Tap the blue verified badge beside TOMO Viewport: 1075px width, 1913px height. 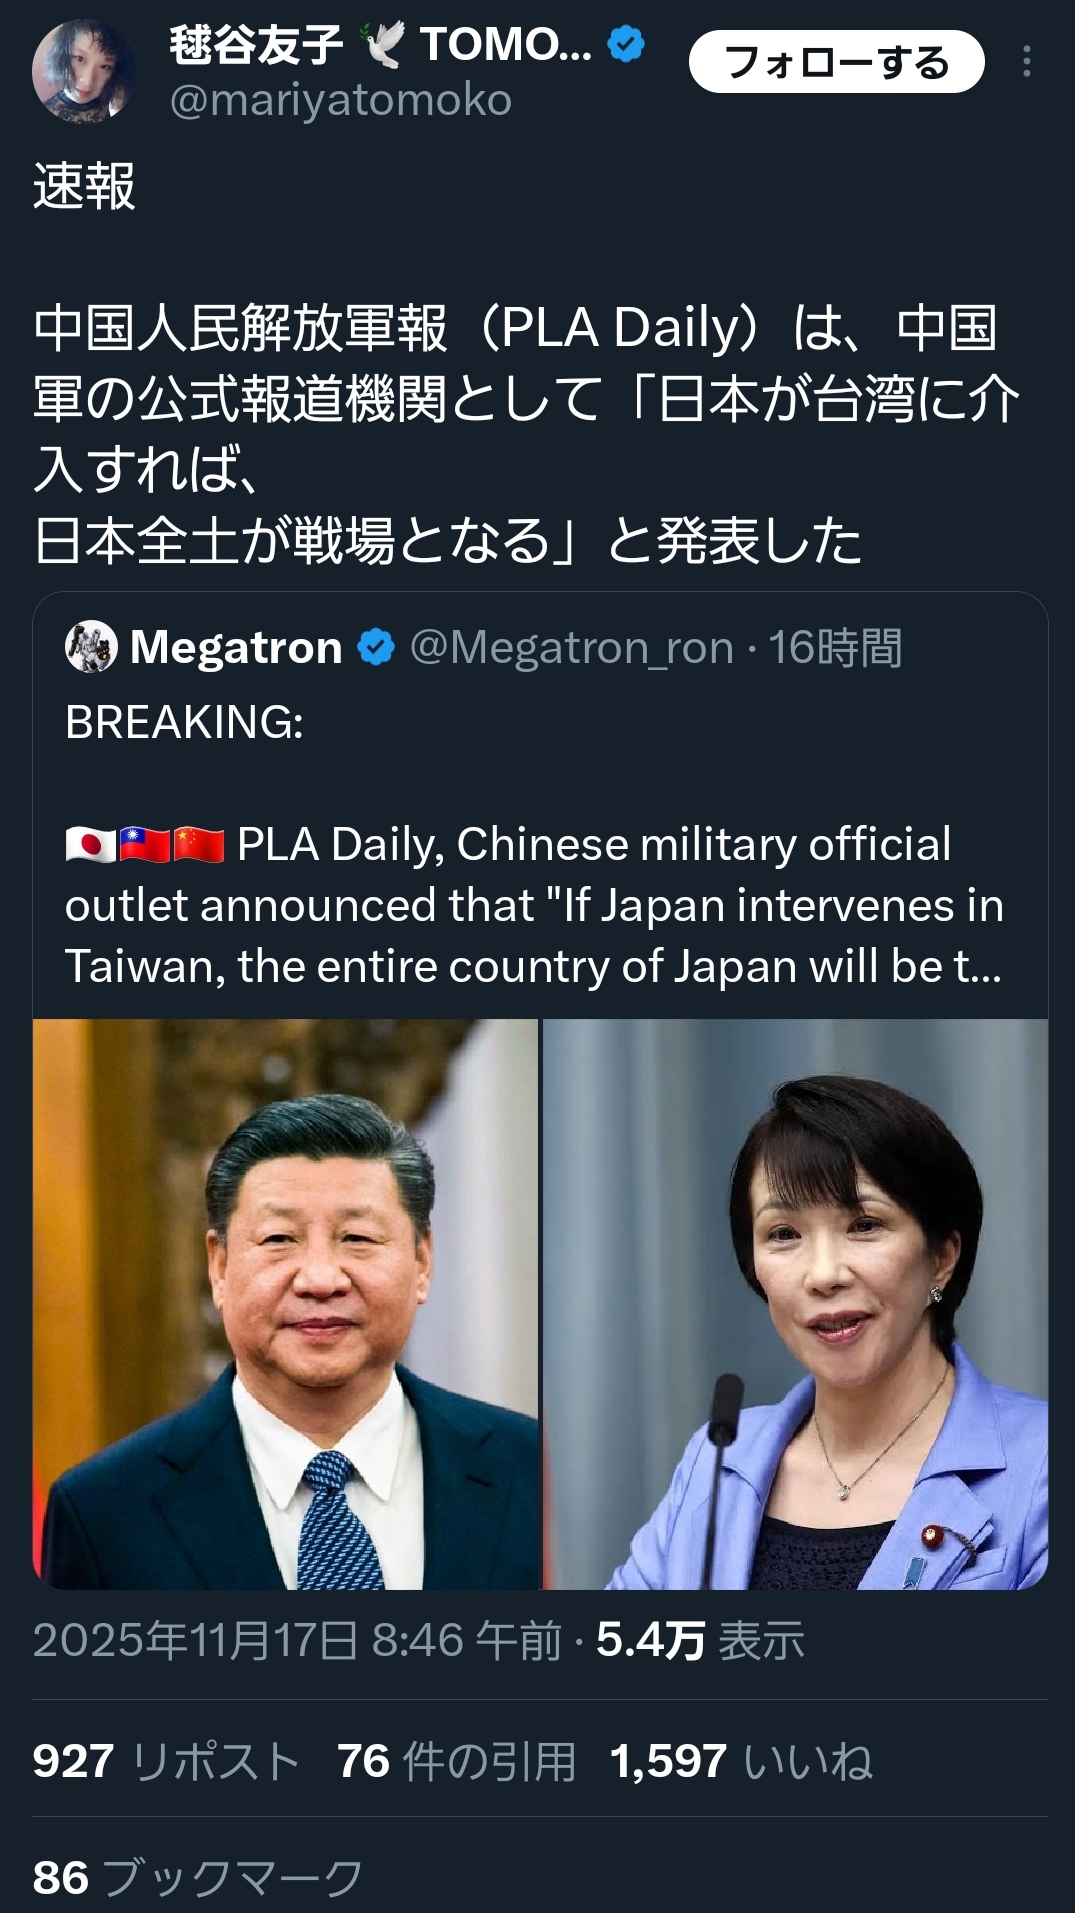pos(627,45)
